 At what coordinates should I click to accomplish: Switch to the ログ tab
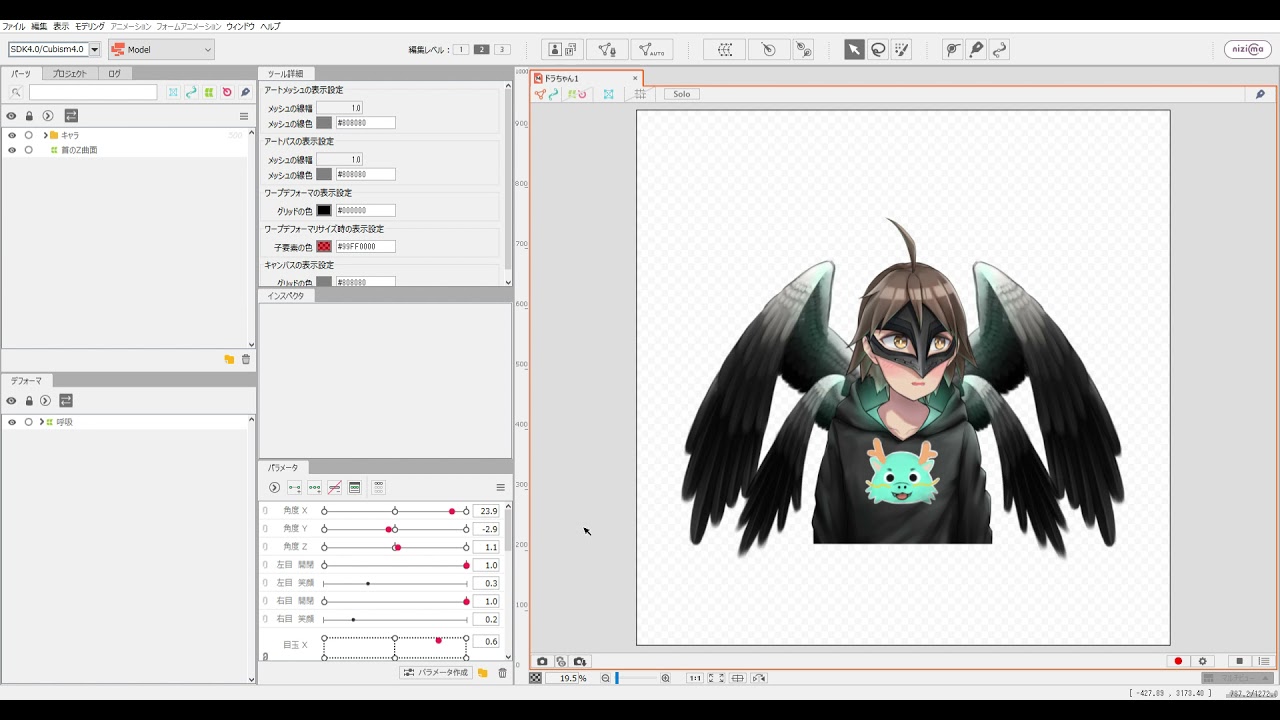click(x=115, y=73)
